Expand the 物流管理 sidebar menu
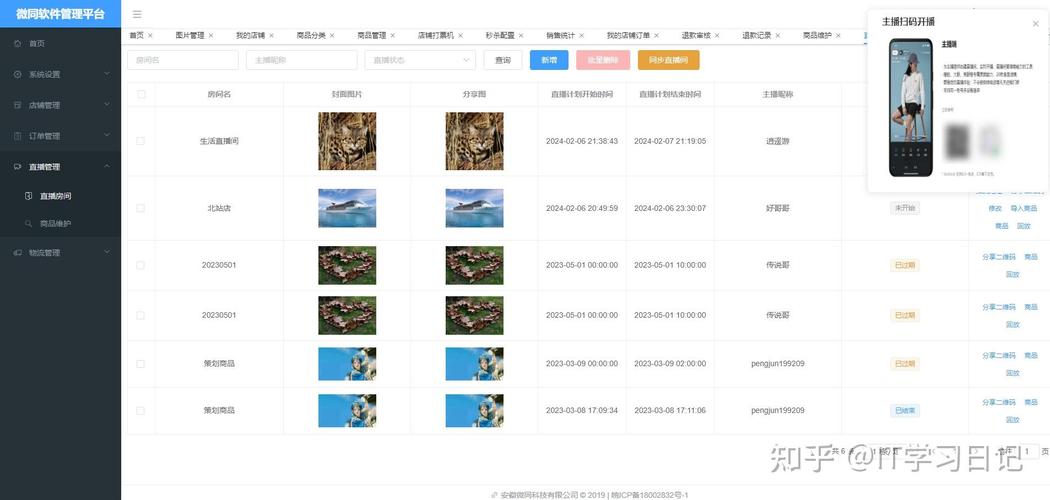 [x=106, y=252]
